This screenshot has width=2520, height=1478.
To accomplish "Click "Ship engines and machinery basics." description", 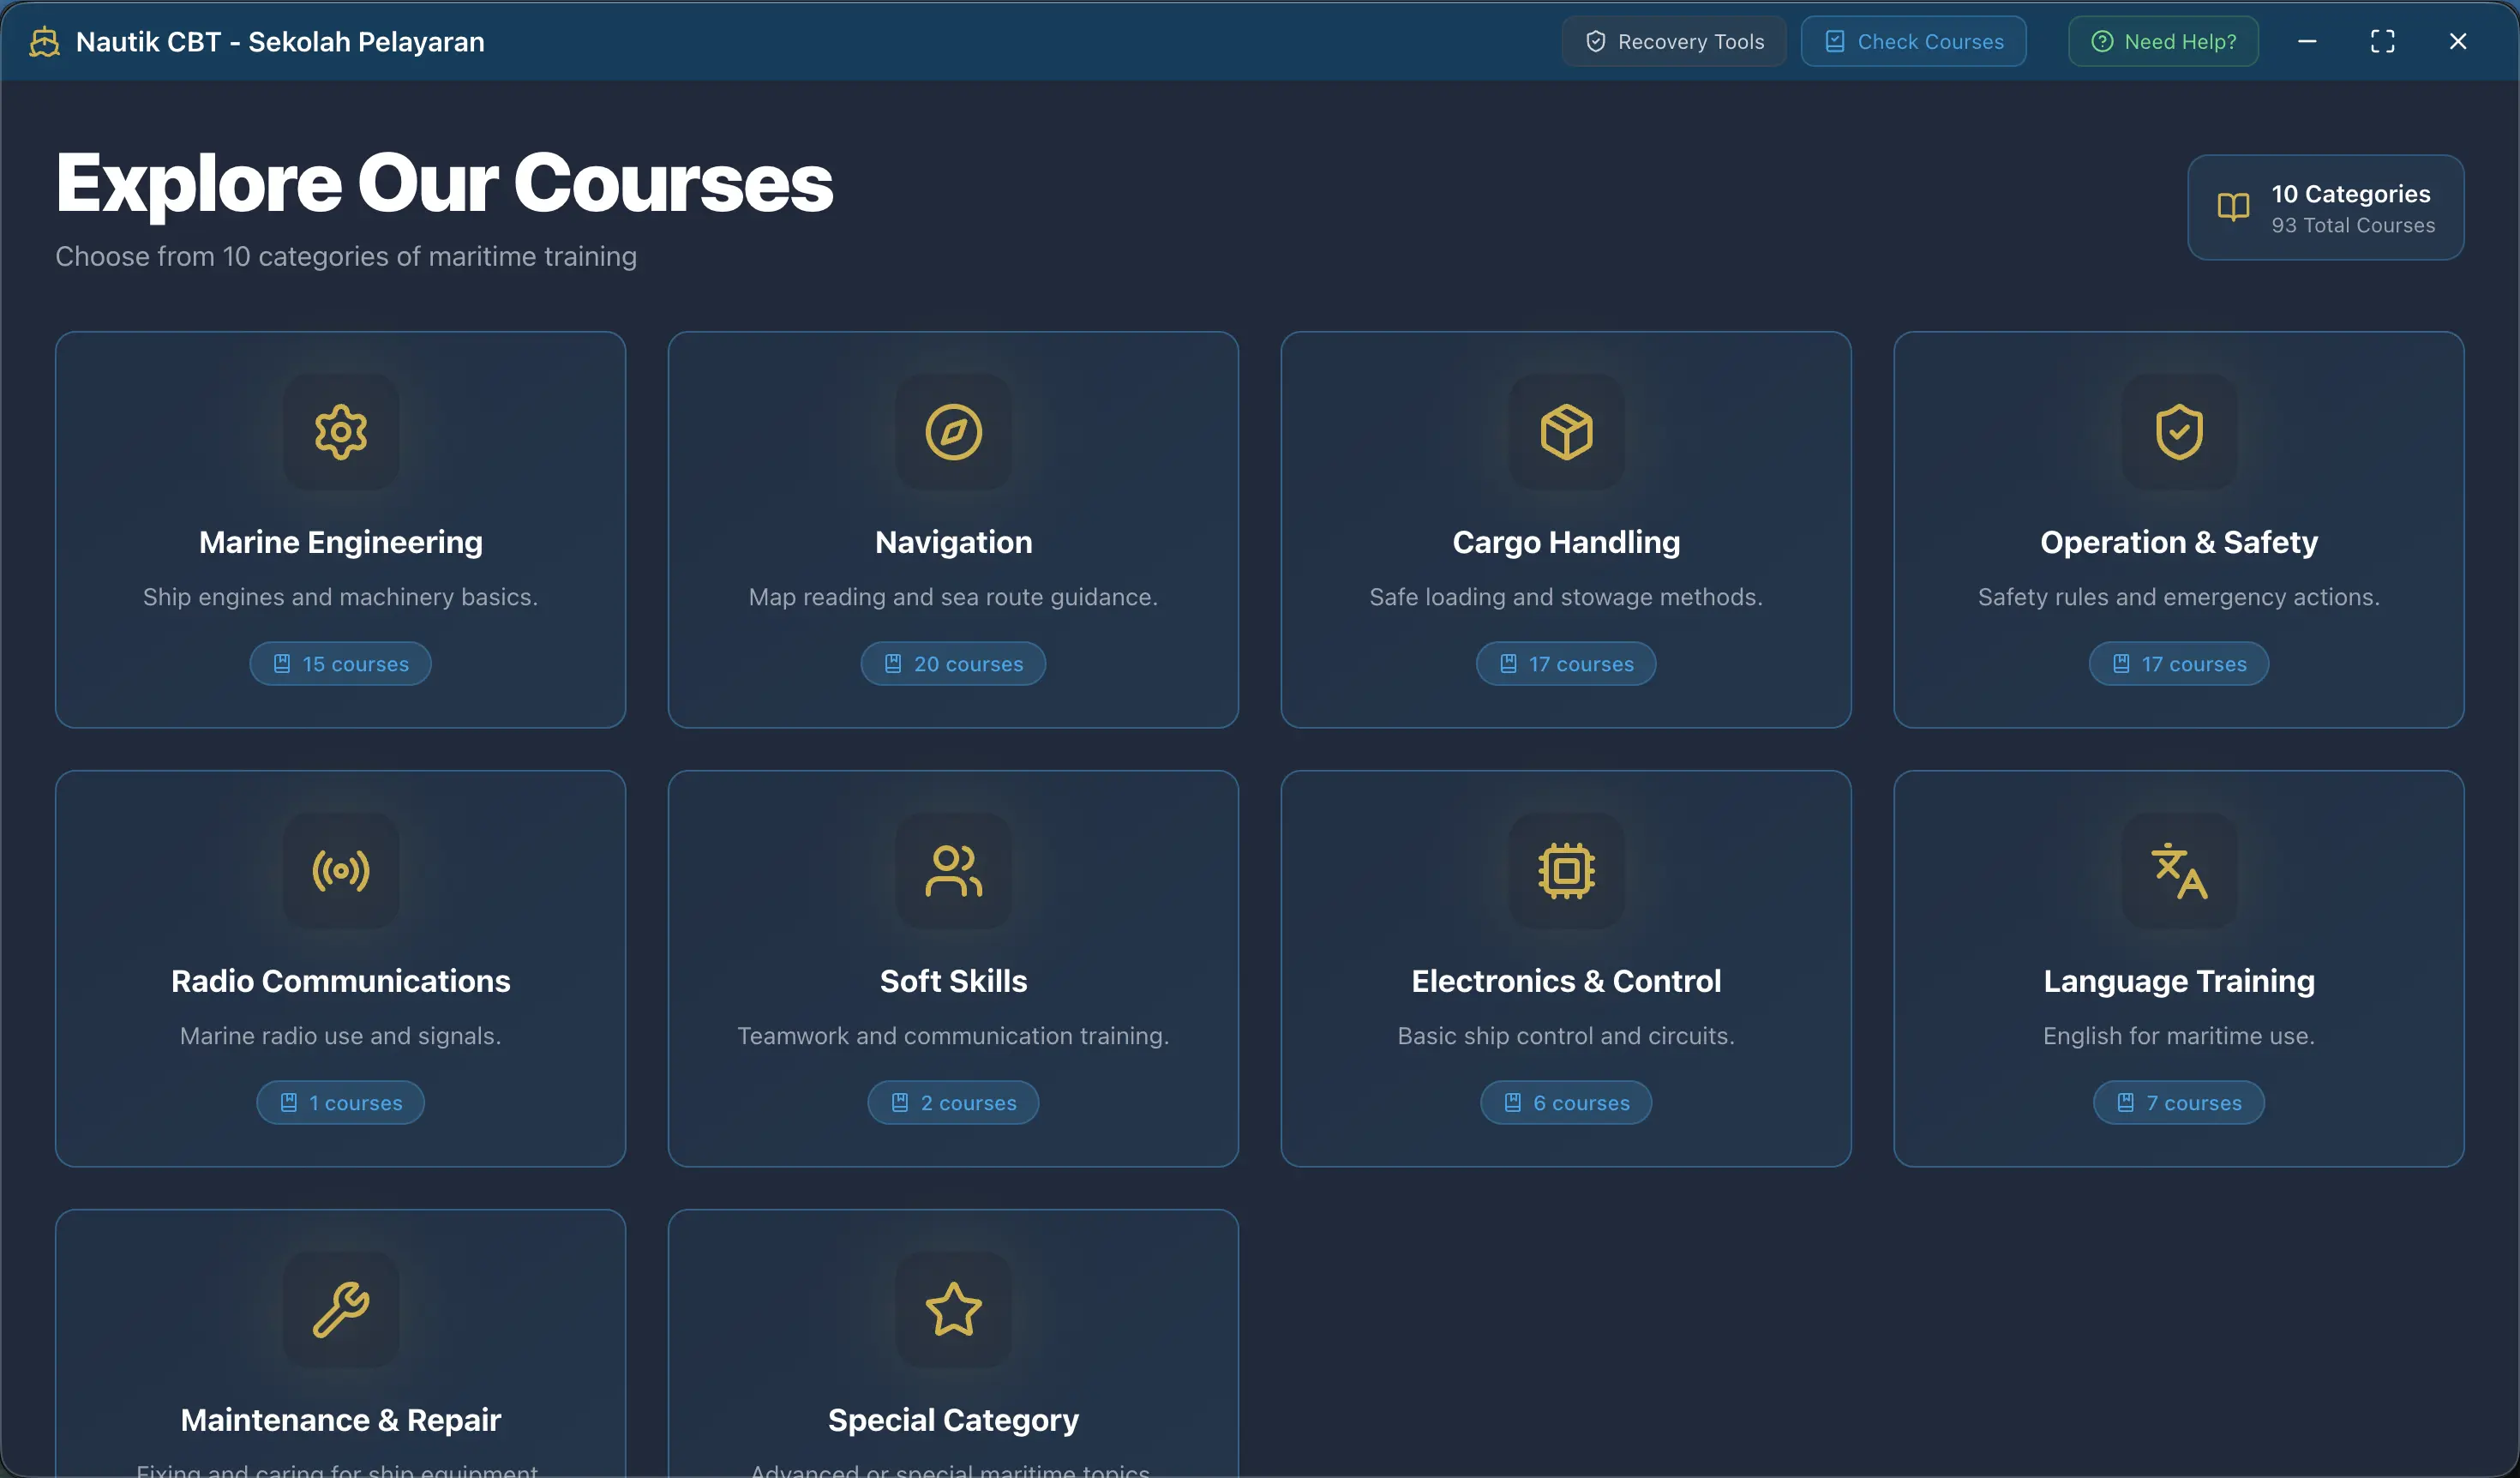I will tap(341, 597).
